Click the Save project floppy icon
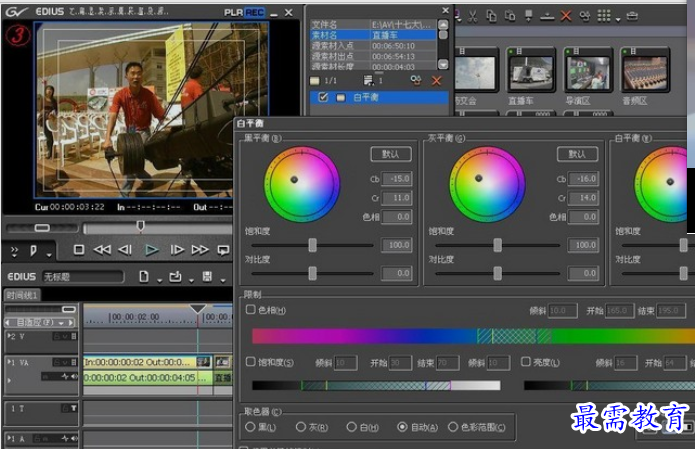Screen dimensions: 695x449 point(207,276)
